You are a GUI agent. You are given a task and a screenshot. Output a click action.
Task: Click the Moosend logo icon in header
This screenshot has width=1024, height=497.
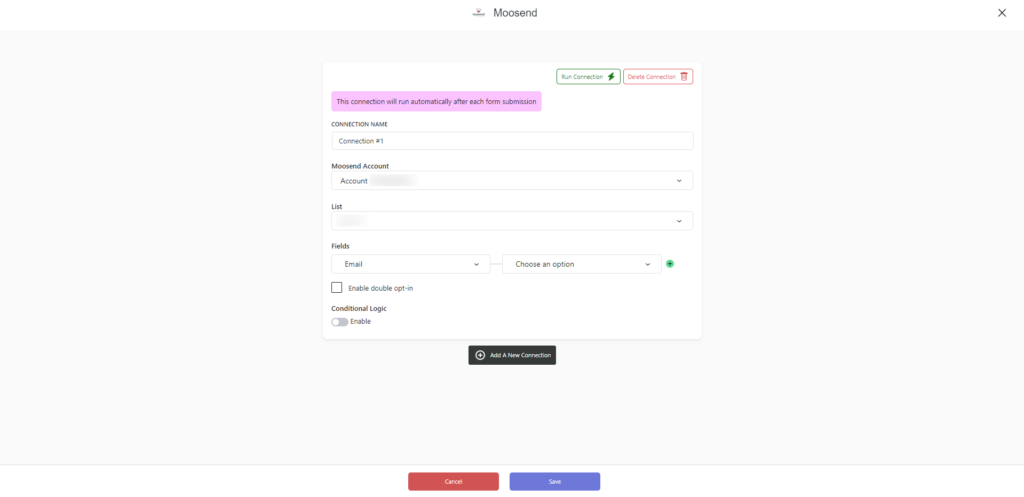point(479,12)
